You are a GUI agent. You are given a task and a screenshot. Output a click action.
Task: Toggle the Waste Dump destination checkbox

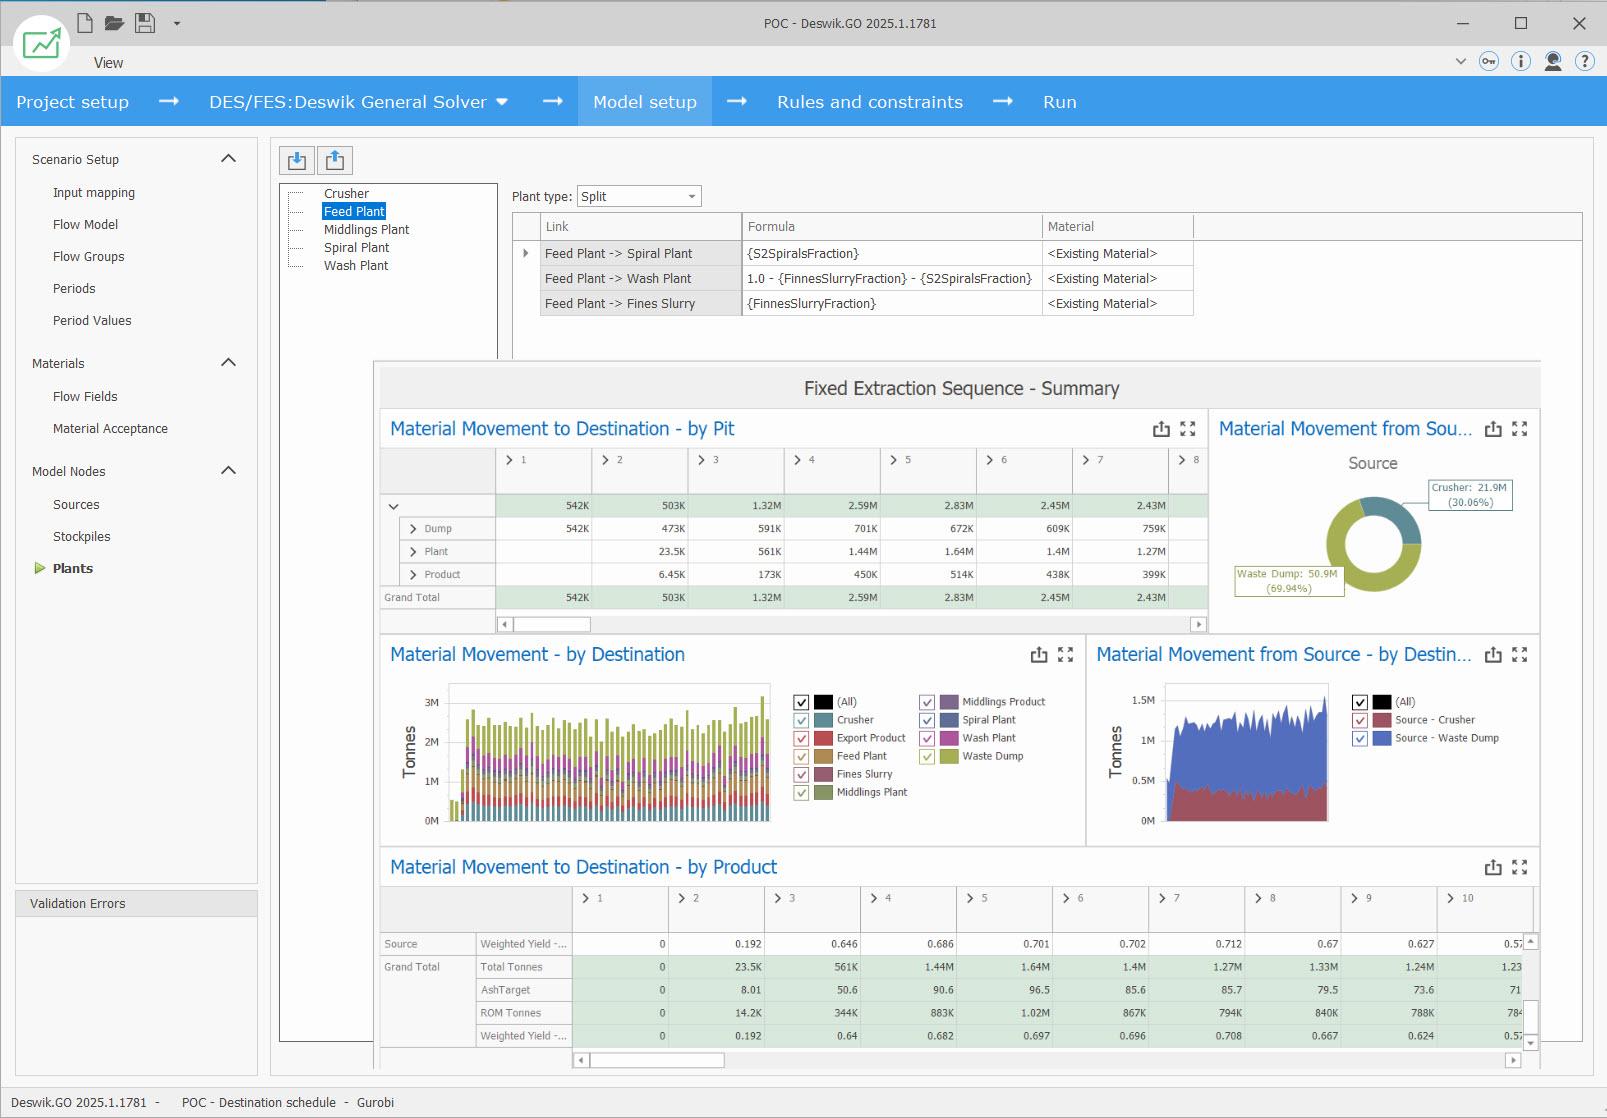tap(927, 756)
